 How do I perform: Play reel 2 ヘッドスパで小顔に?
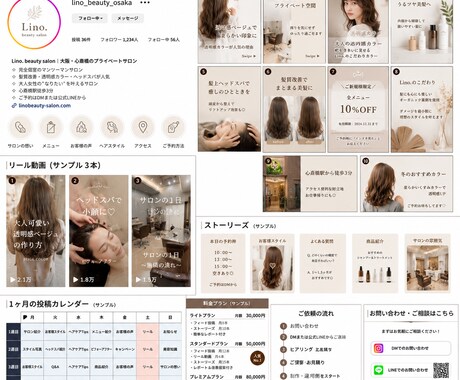[99, 231]
